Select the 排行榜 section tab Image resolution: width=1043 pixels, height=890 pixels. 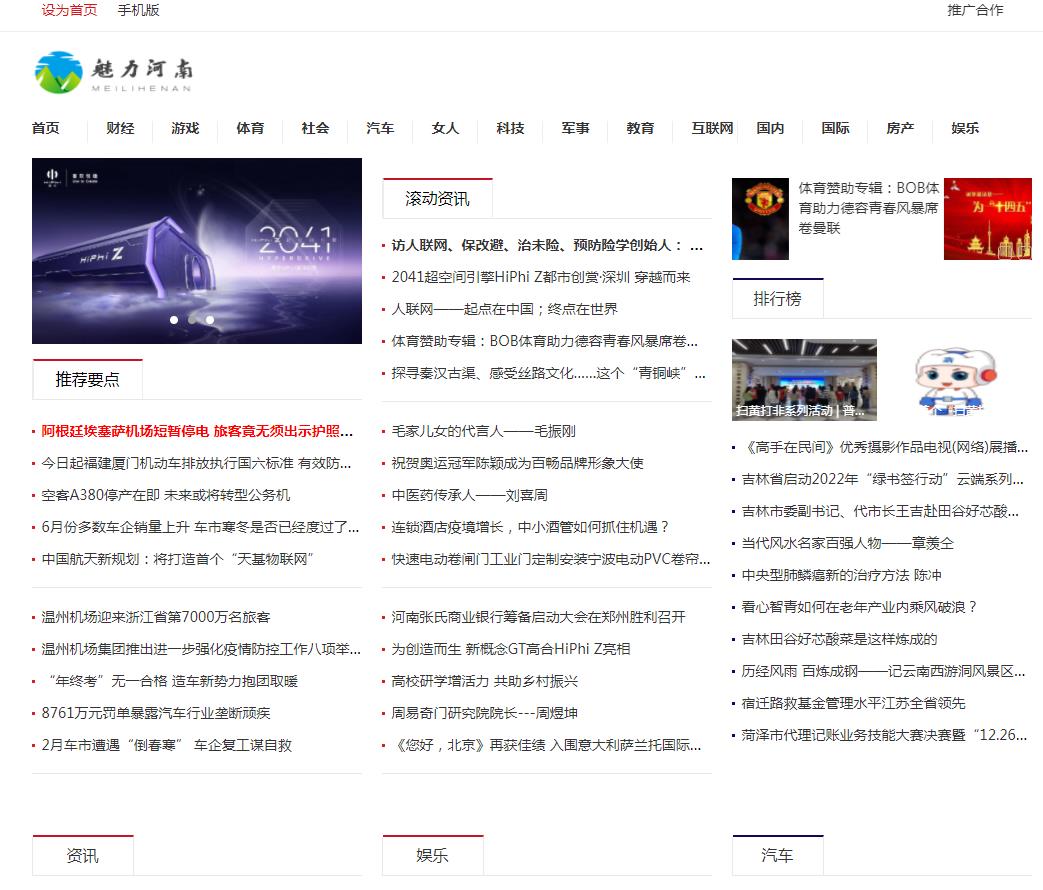[x=778, y=299]
